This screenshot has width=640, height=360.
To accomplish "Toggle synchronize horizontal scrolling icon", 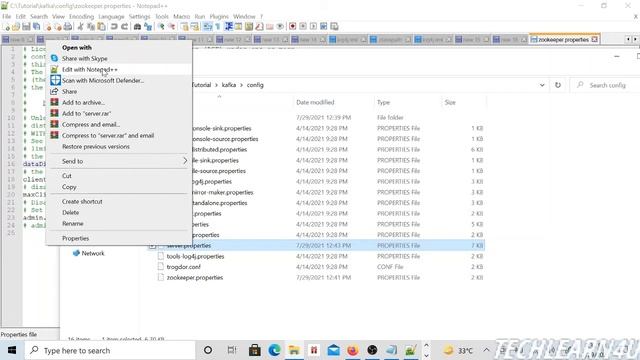I will 195,27.
